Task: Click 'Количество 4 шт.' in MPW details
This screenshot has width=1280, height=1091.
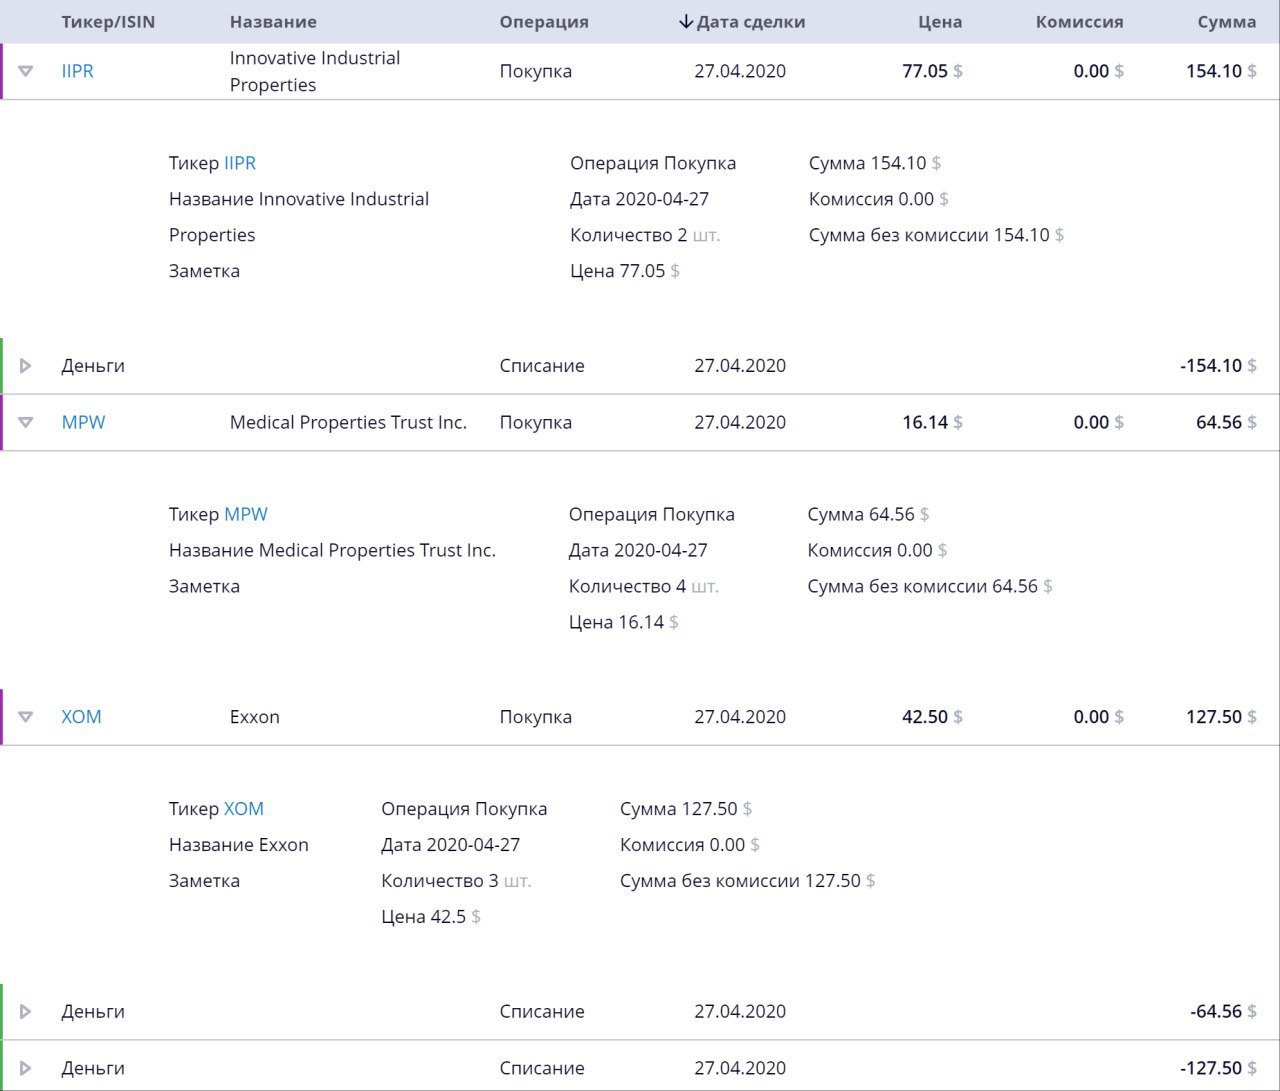Action: [644, 586]
